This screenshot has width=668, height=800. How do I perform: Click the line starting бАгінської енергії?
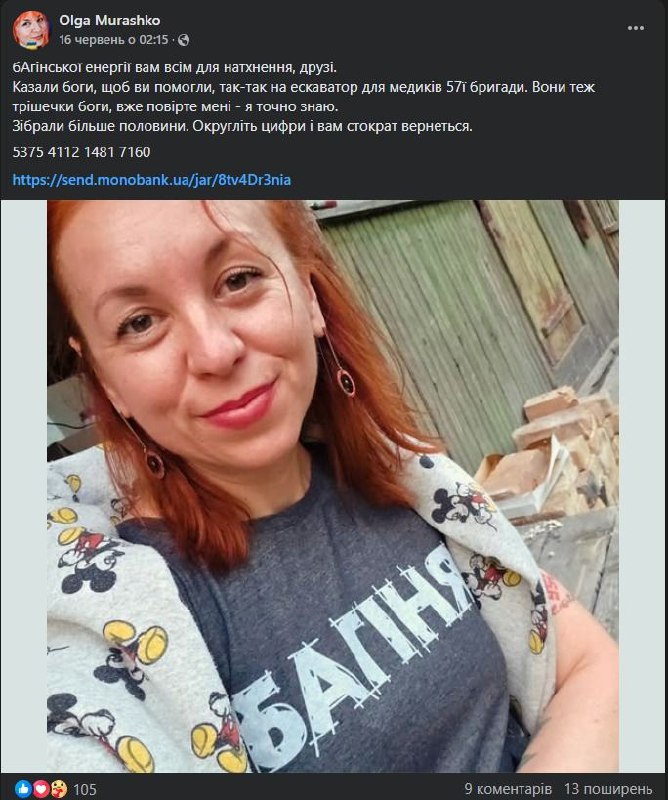click(x=175, y=67)
